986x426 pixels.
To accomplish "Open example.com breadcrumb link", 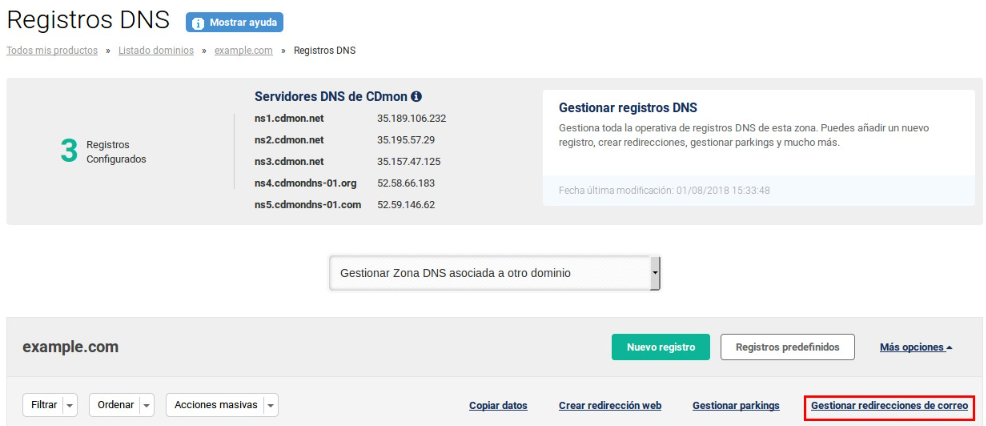I will click(x=243, y=50).
